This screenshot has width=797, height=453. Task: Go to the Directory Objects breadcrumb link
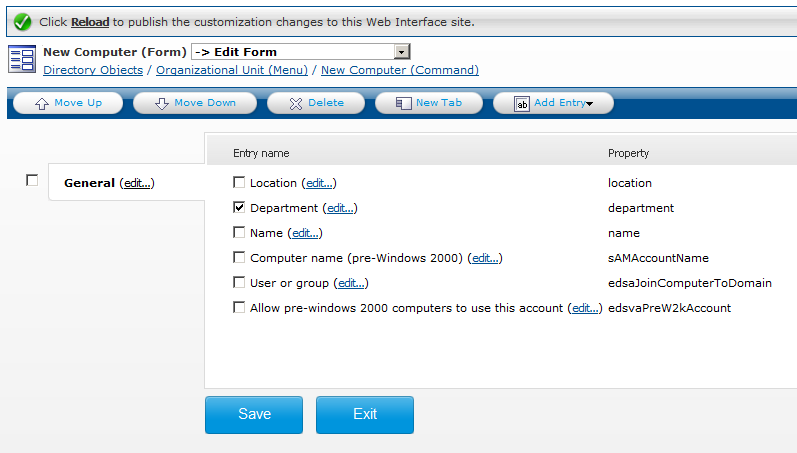click(x=93, y=70)
